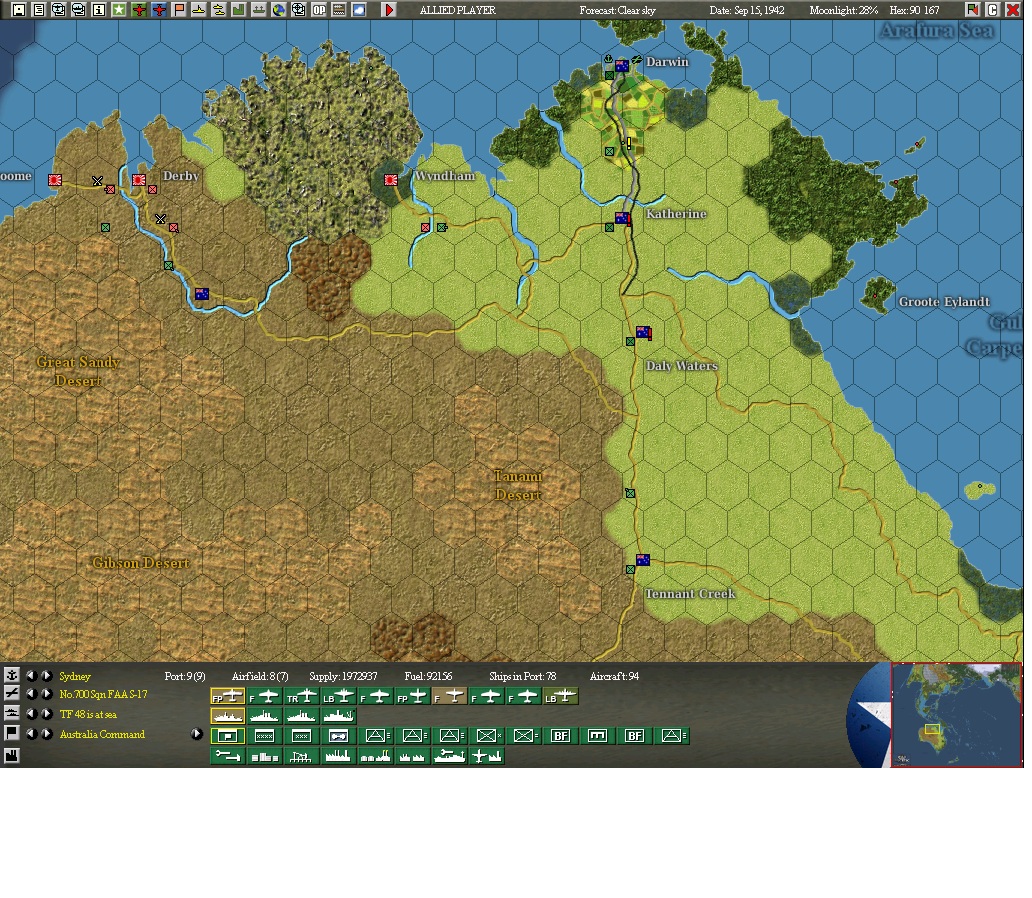Click the OP toolbar button
The height and width of the screenshot is (898, 1032).
[319, 10]
